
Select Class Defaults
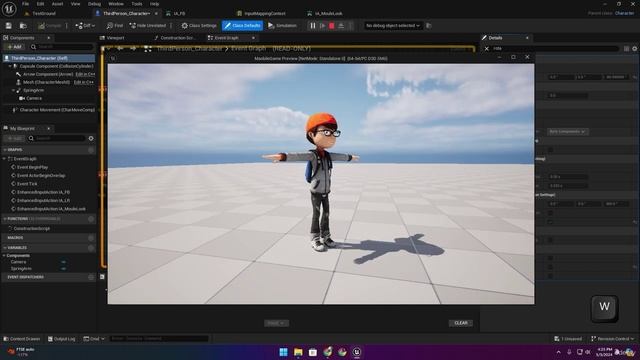click(x=242, y=26)
